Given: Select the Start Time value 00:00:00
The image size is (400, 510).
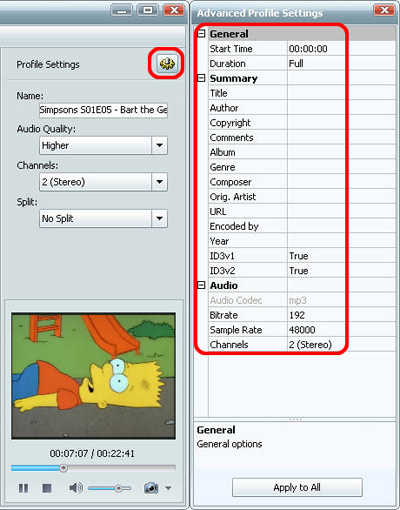Looking at the screenshot, I should click(x=308, y=49).
